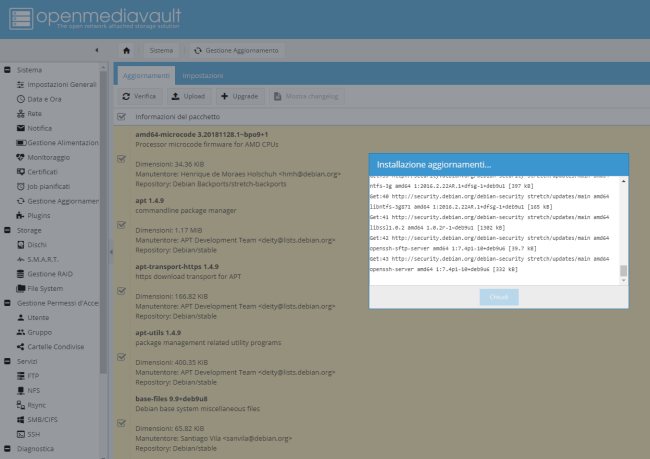
Task: Open Utente entry
Action: (33, 318)
